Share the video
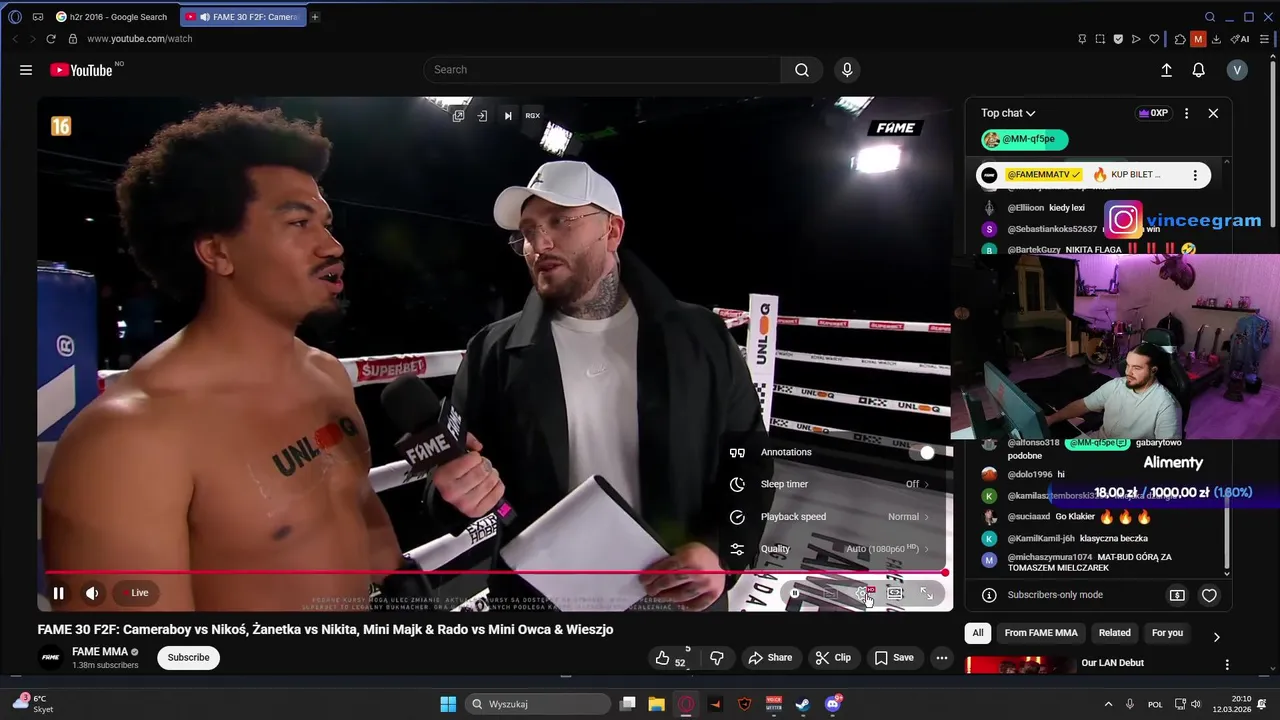 (770, 658)
